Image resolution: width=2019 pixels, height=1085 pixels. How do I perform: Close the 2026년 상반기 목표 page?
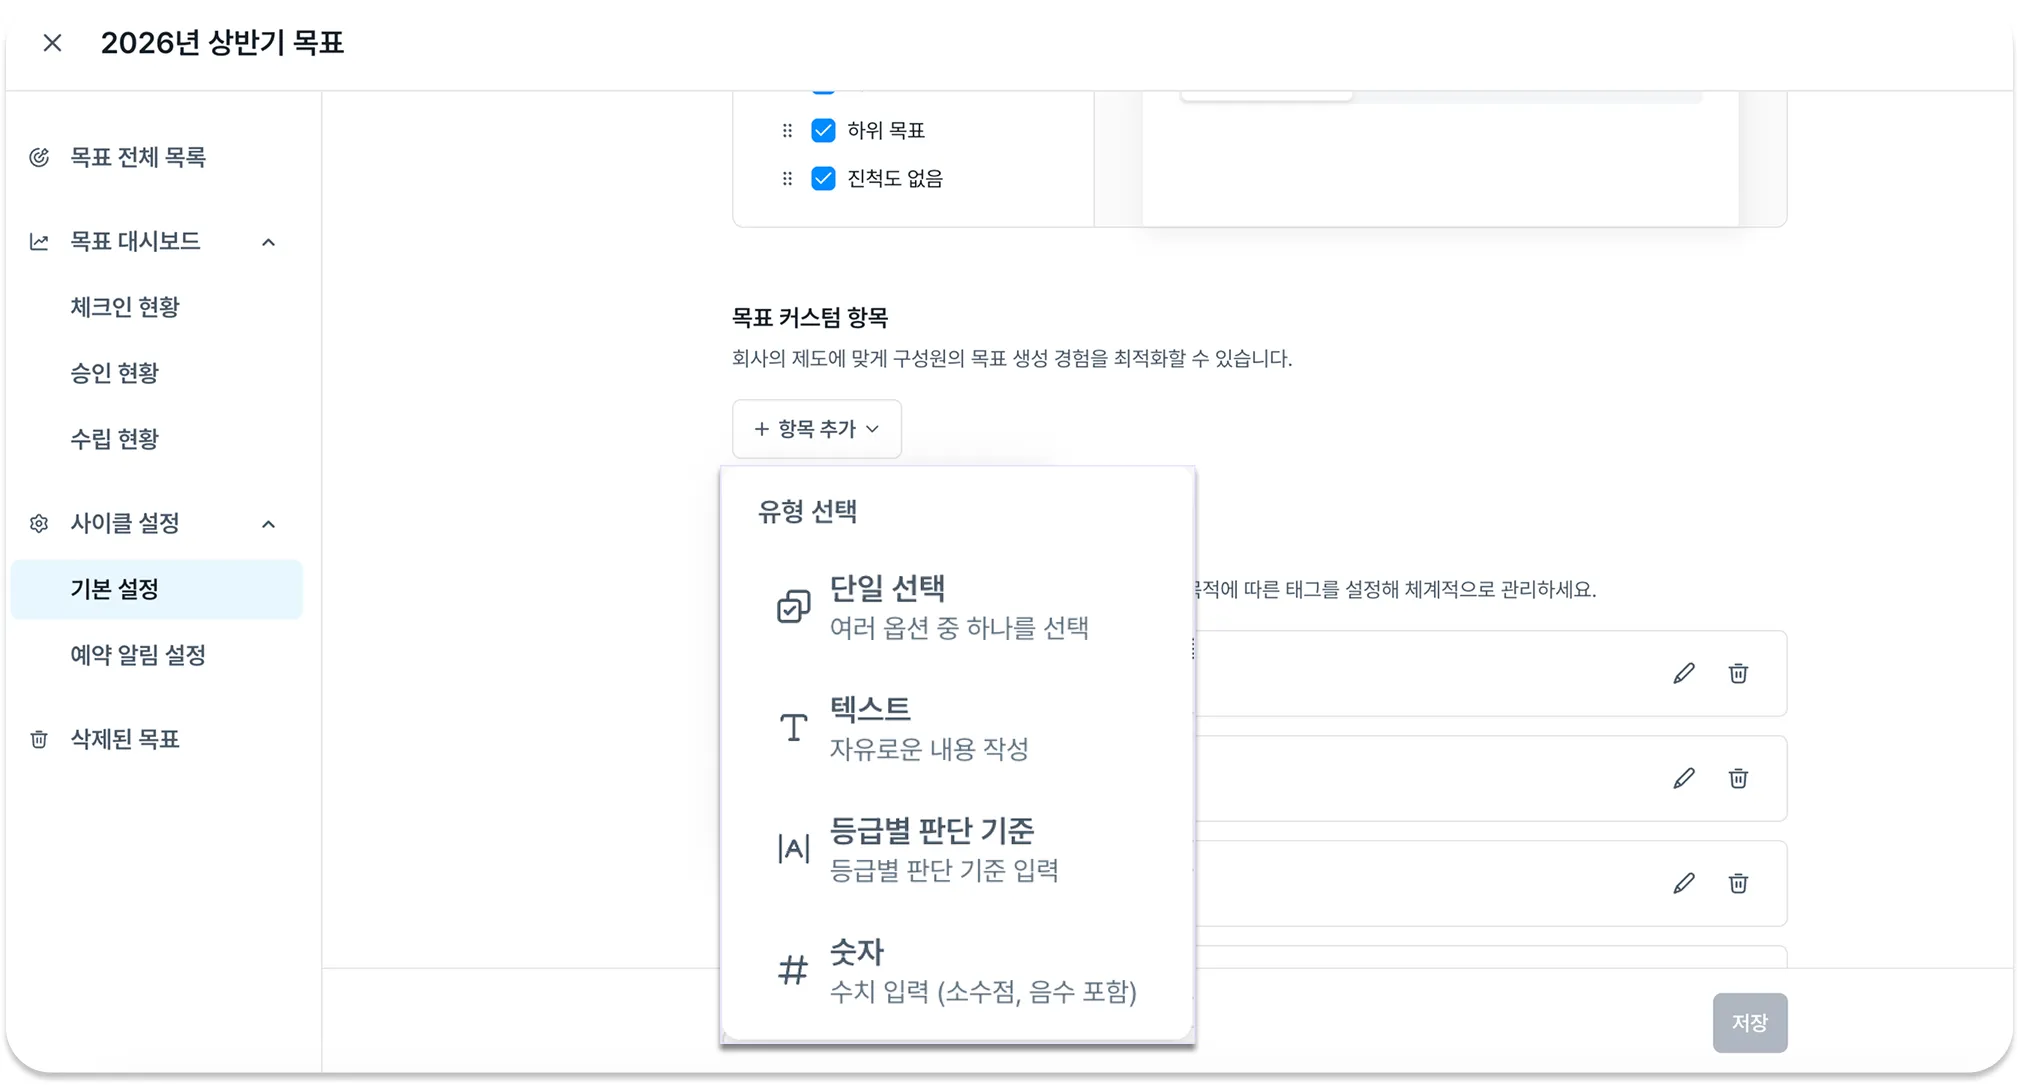tap(52, 43)
